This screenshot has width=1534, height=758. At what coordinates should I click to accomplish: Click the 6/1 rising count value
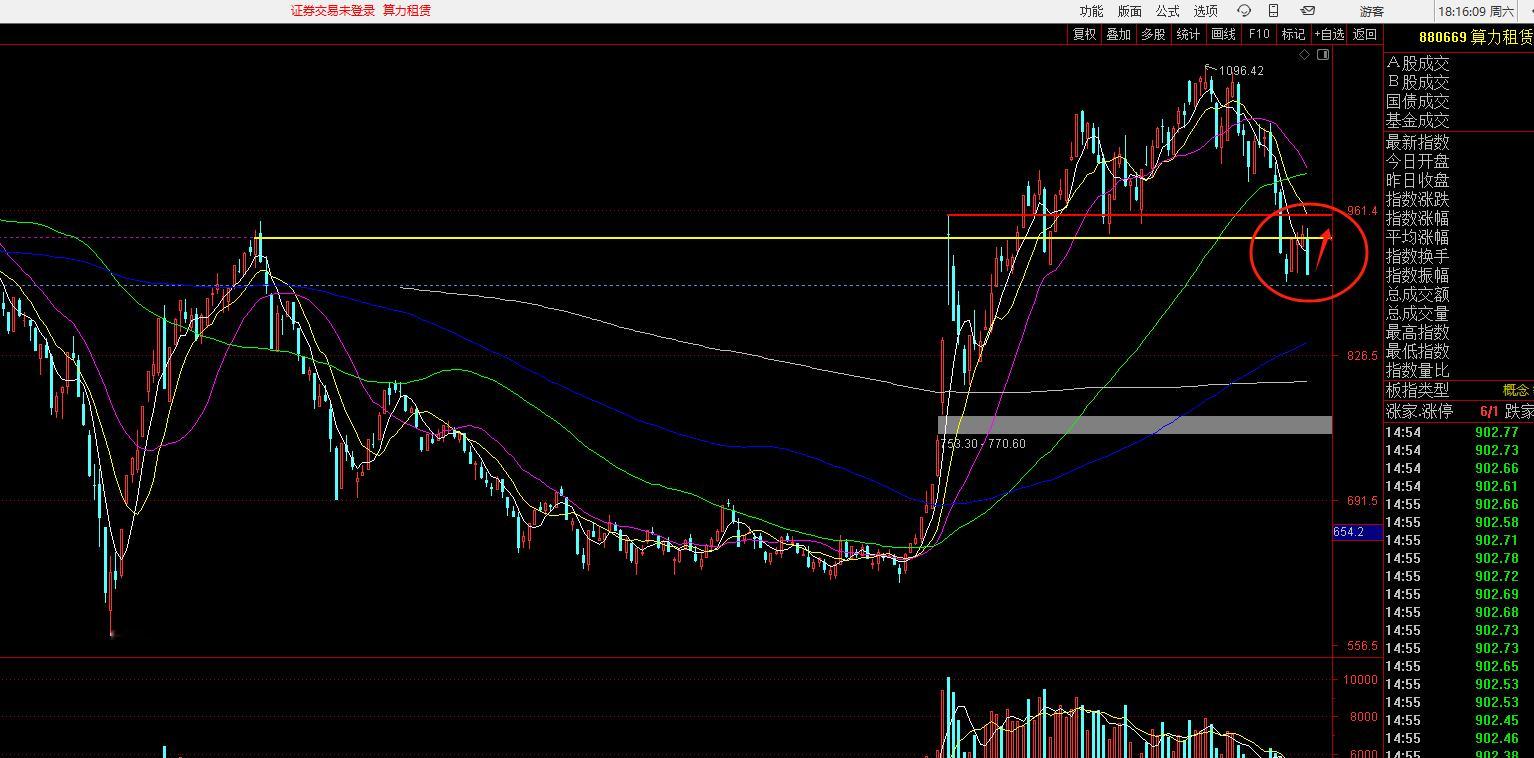coord(1489,412)
